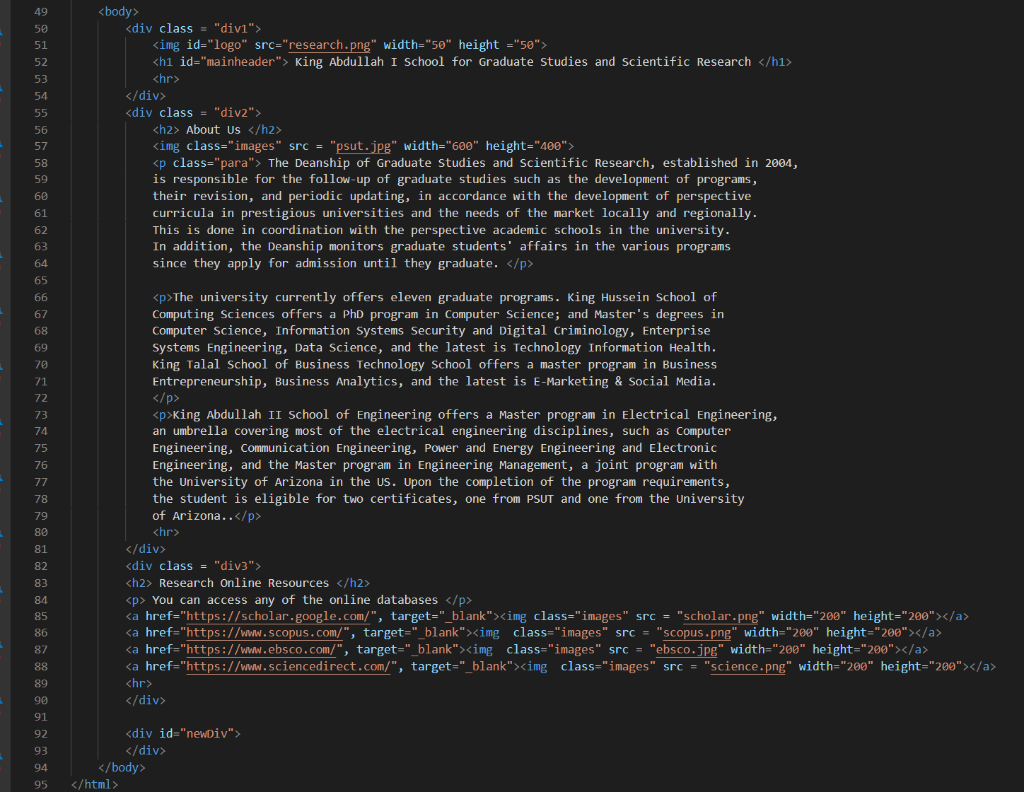Open the underlined ebsco.jpg source path

click(x=686, y=650)
